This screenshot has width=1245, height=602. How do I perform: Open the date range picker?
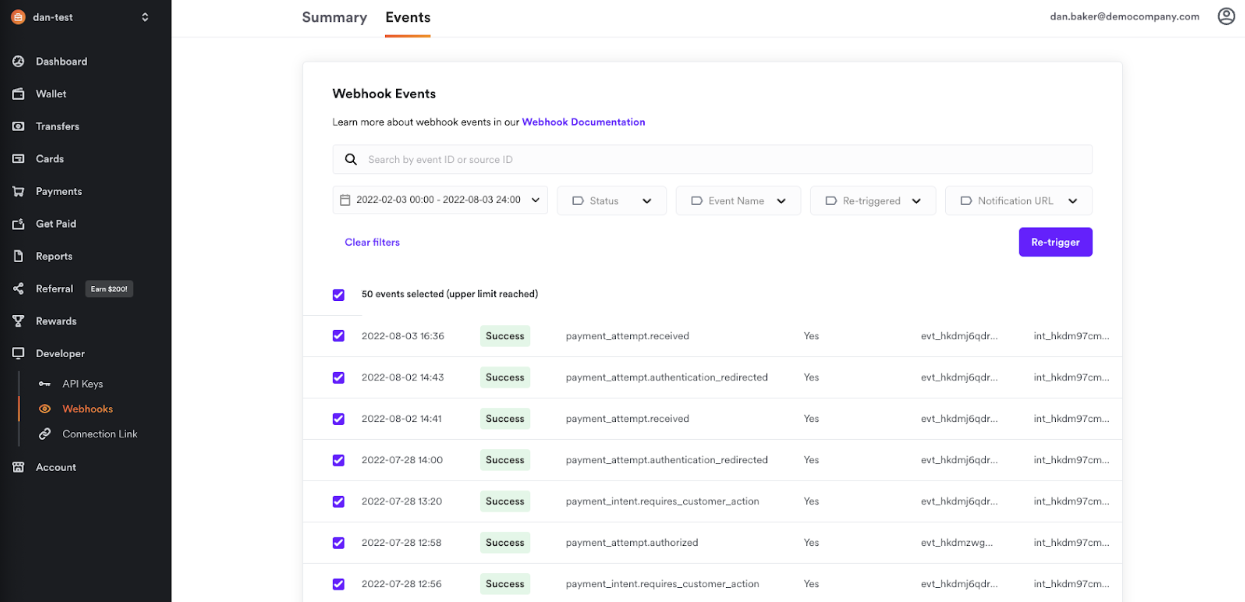[440, 201]
